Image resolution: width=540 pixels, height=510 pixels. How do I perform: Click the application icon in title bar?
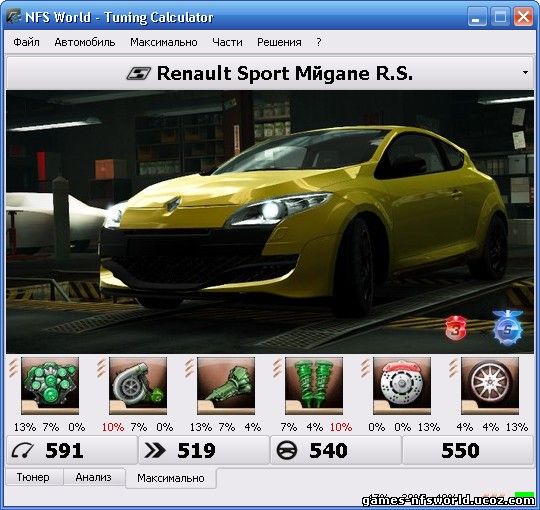tap(14, 16)
